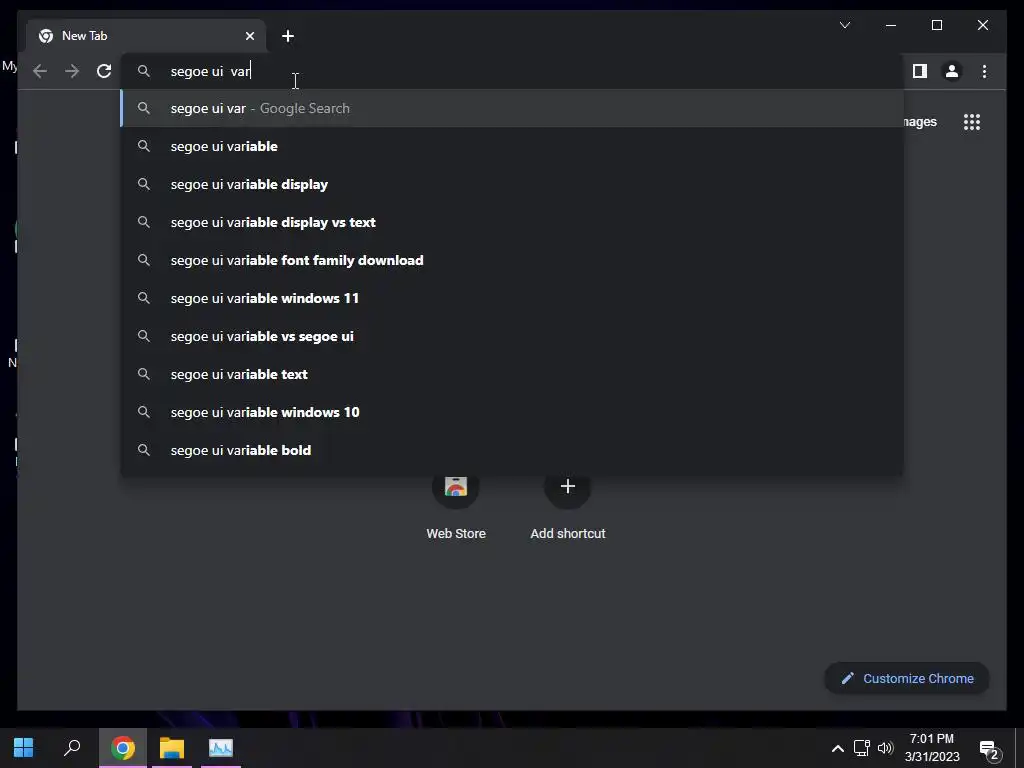Click the Chrome taskbar icon
The width and height of the screenshot is (1024, 768).
123,748
